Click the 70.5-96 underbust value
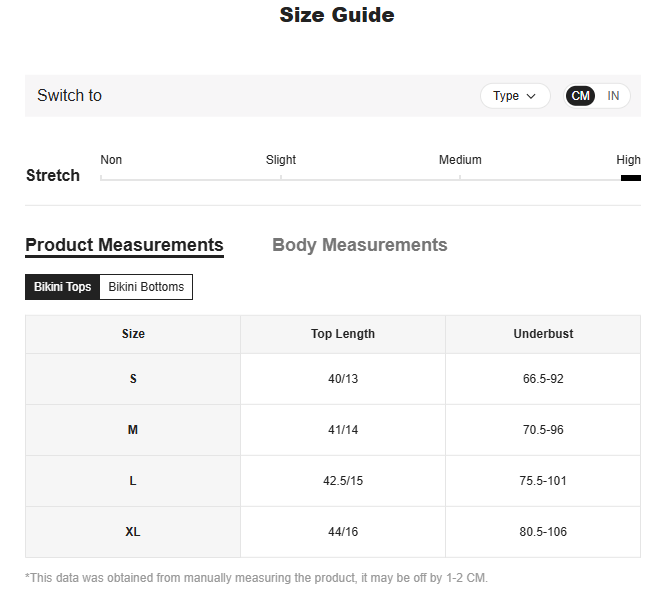The height and width of the screenshot is (593, 671). click(x=543, y=430)
